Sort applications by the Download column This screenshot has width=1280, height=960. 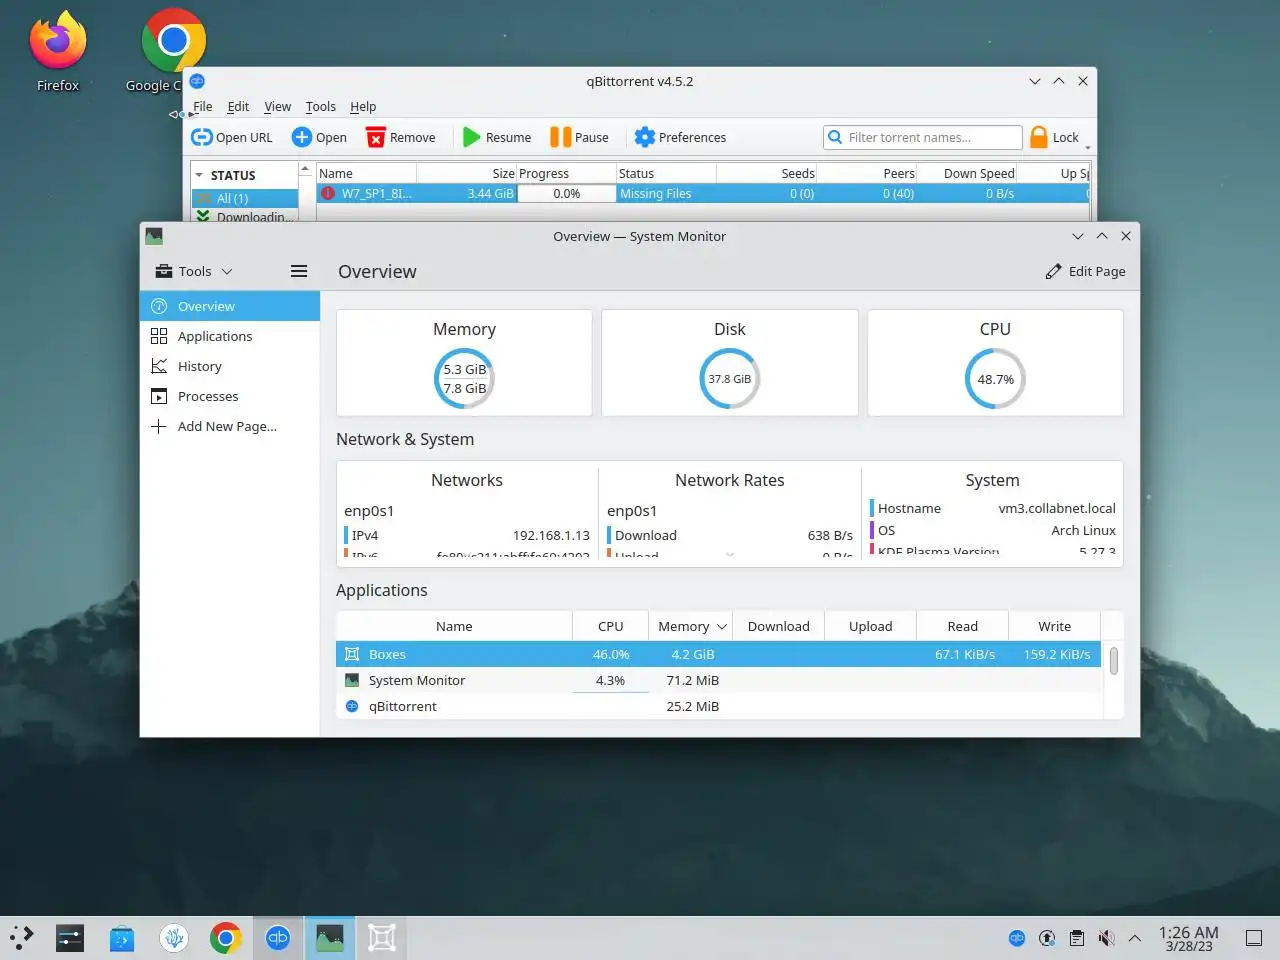click(778, 626)
